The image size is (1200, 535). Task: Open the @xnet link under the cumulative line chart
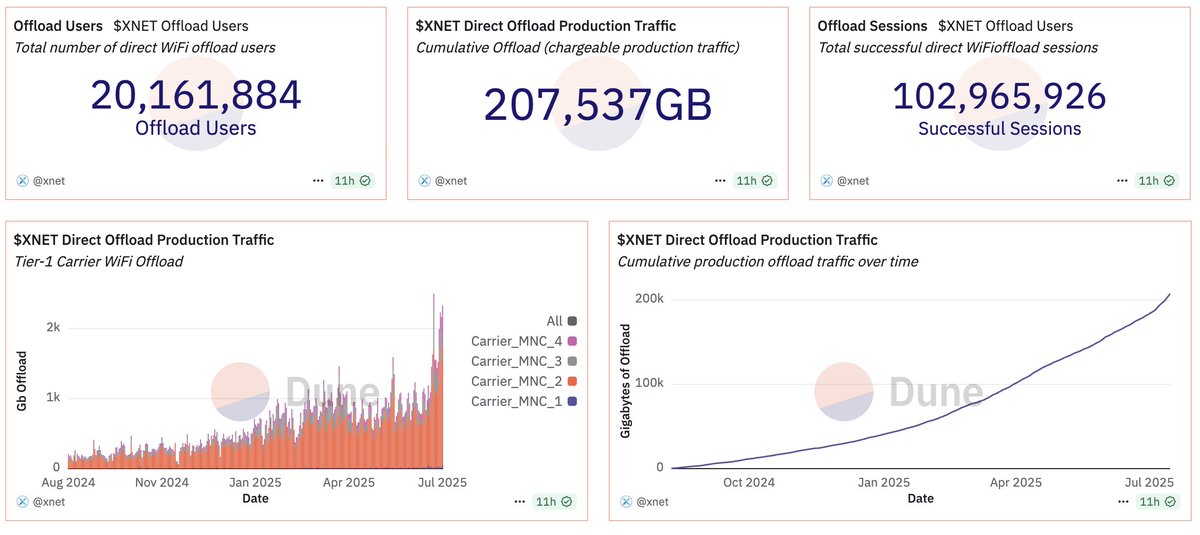(x=651, y=501)
